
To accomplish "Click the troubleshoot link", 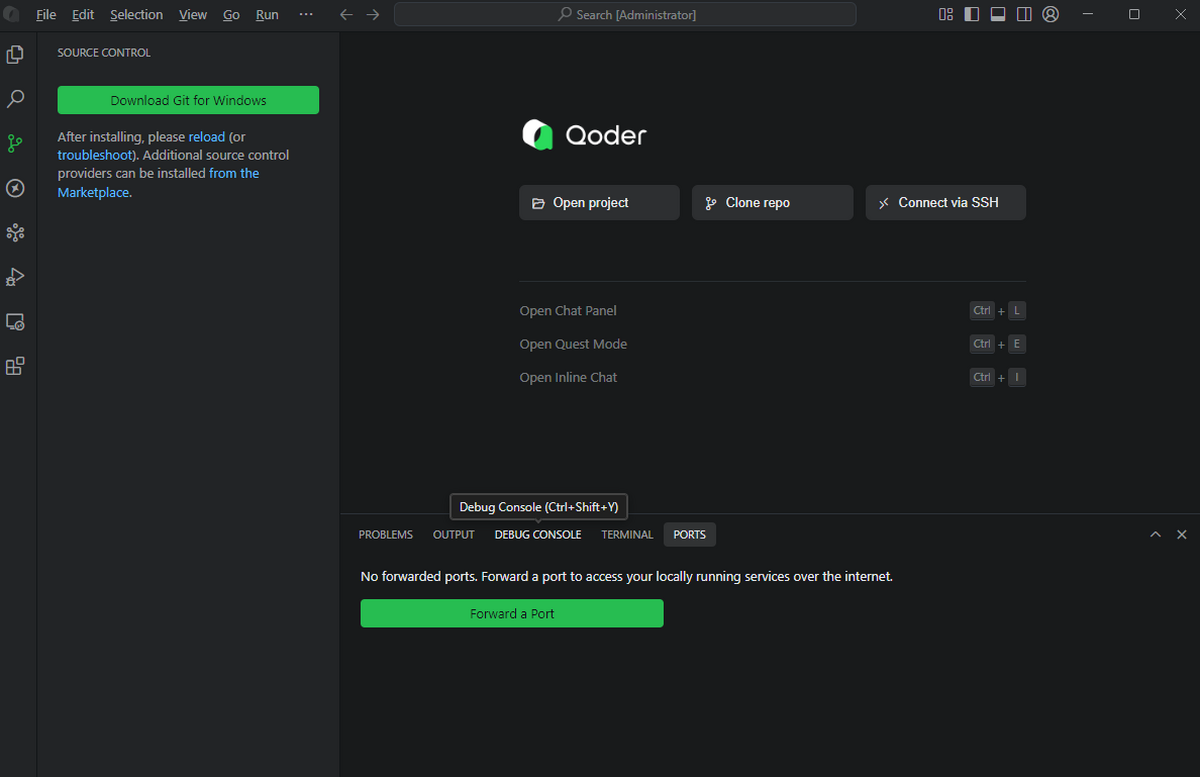I will coord(94,155).
